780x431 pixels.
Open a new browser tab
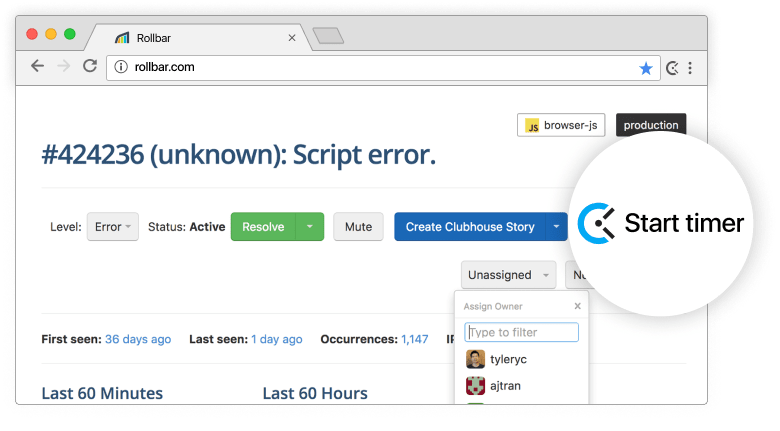tap(328, 36)
